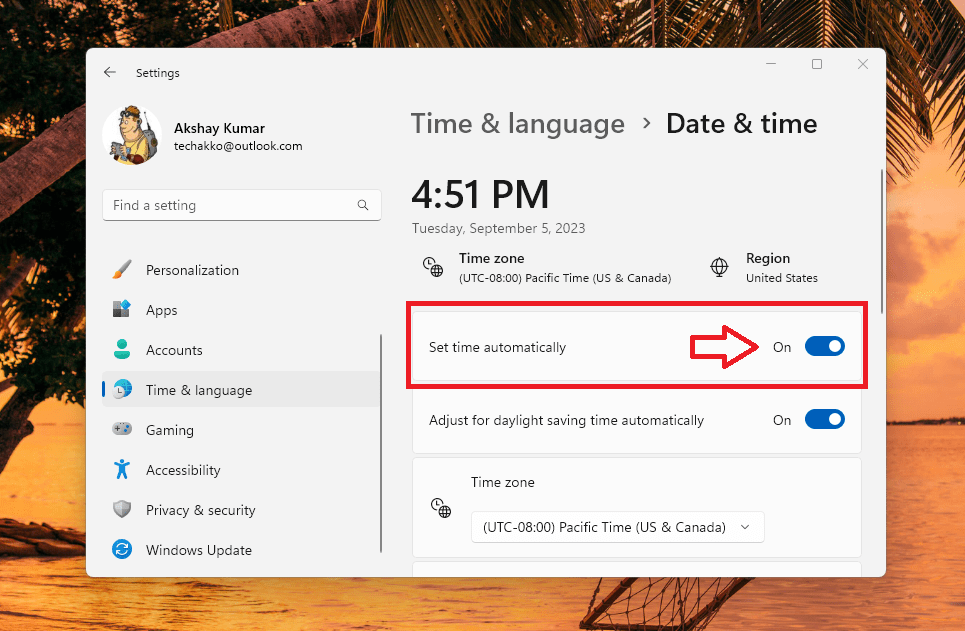Select Date & time in the breadcrumb

[x=741, y=123]
